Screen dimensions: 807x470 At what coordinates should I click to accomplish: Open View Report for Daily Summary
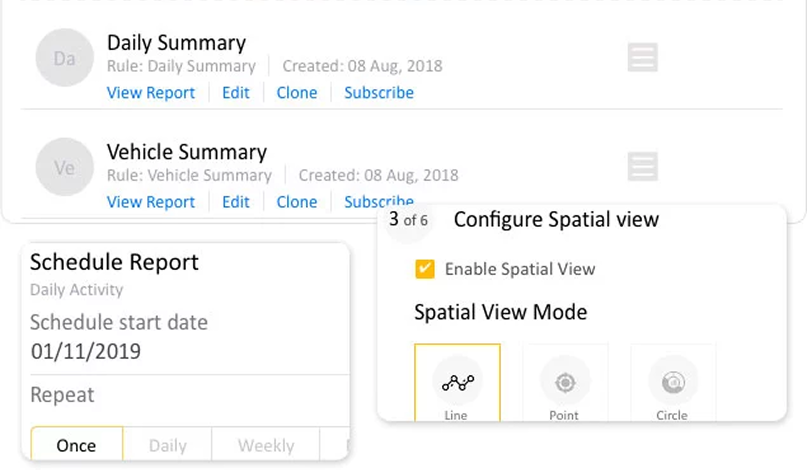coord(151,93)
